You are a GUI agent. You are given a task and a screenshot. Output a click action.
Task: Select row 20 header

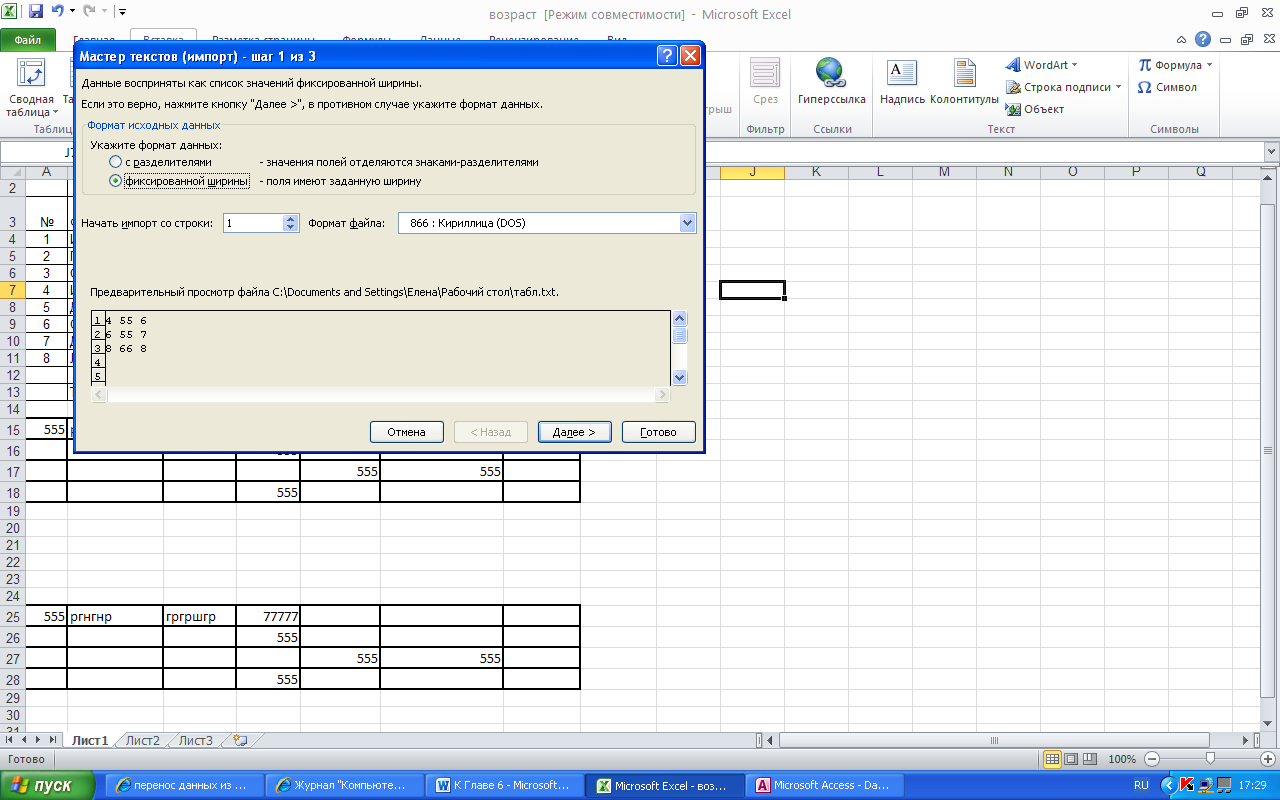(x=13, y=528)
